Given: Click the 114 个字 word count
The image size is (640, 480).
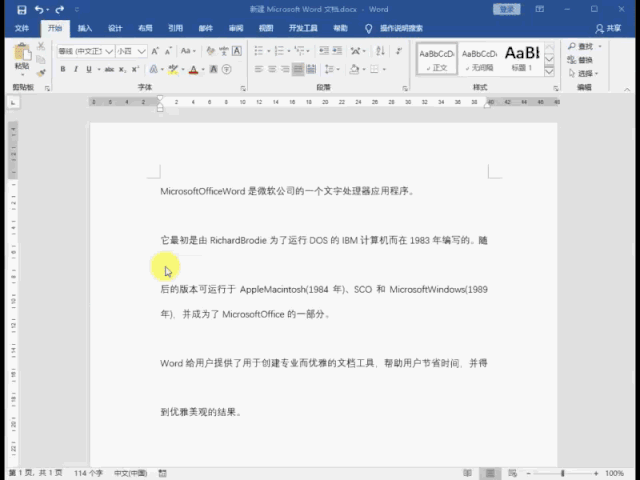Looking at the screenshot, I should 88,473.
